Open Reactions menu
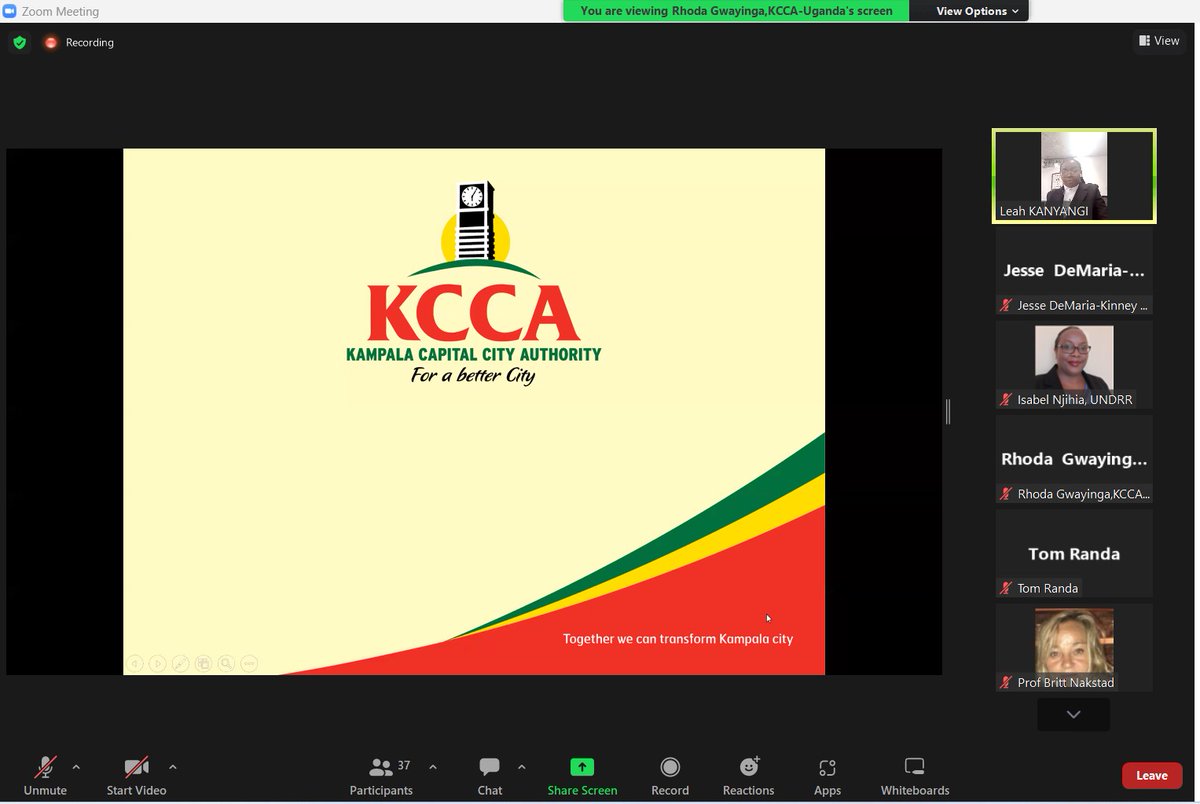This screenshot has height=804, width=1200. 749,776
